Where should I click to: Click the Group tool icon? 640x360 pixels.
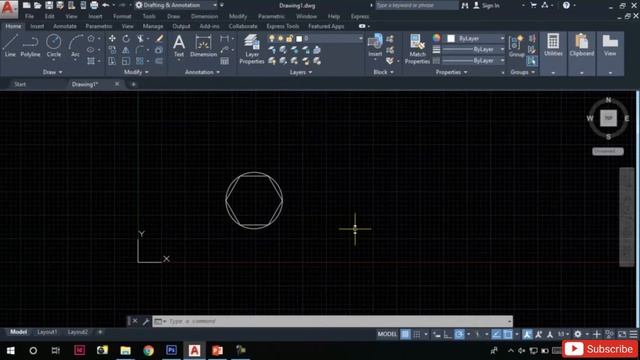(x=516, y=46)
